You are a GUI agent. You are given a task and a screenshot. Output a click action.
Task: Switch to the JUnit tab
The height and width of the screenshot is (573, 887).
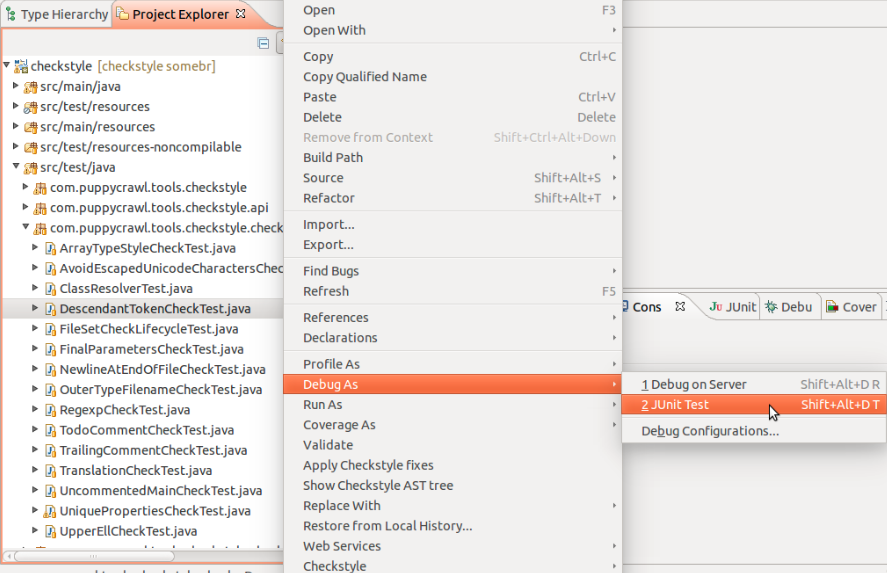pyautogui.click(x=733, y=307)
